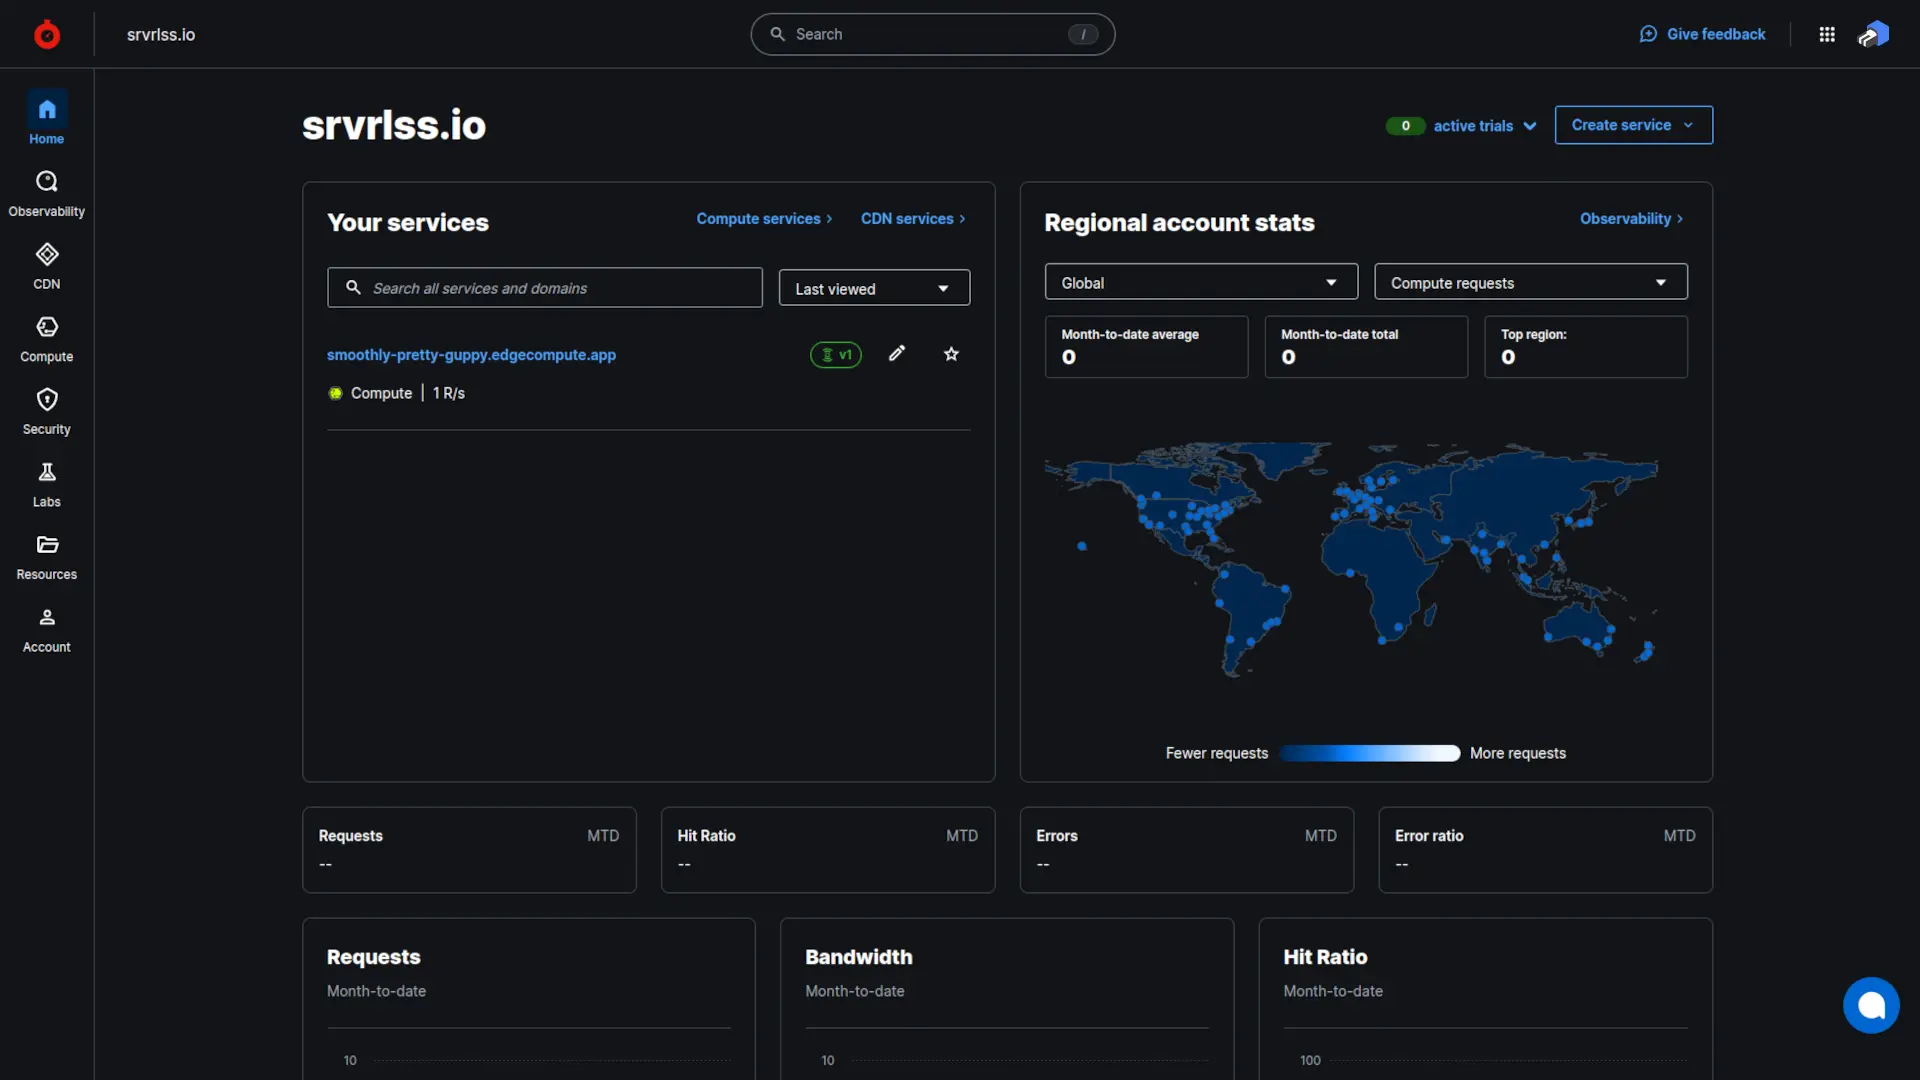Open the user profile avatar
Screen dimensions: 1920x1080
(x=1874, y=34)
